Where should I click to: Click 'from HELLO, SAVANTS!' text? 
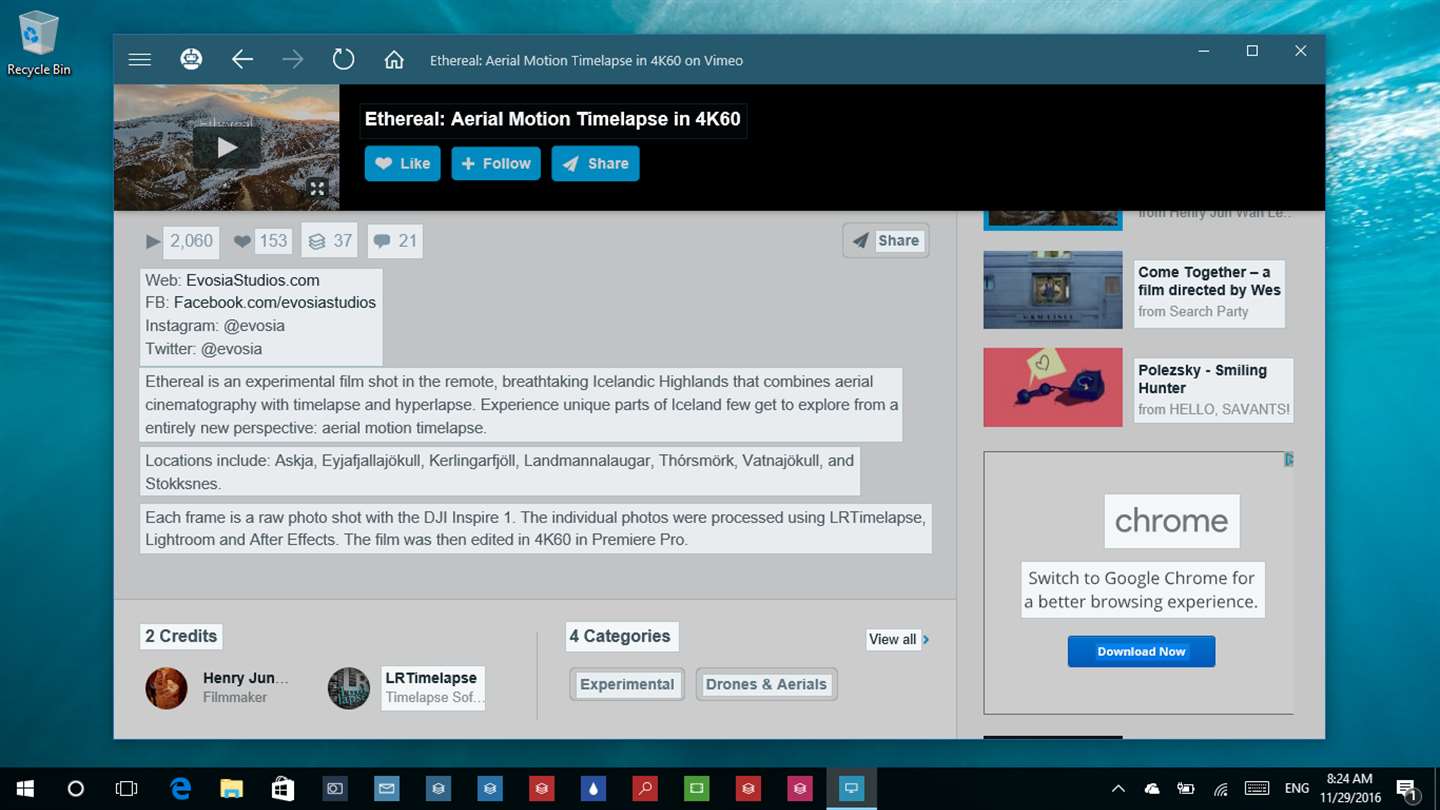click(1214, 409)
